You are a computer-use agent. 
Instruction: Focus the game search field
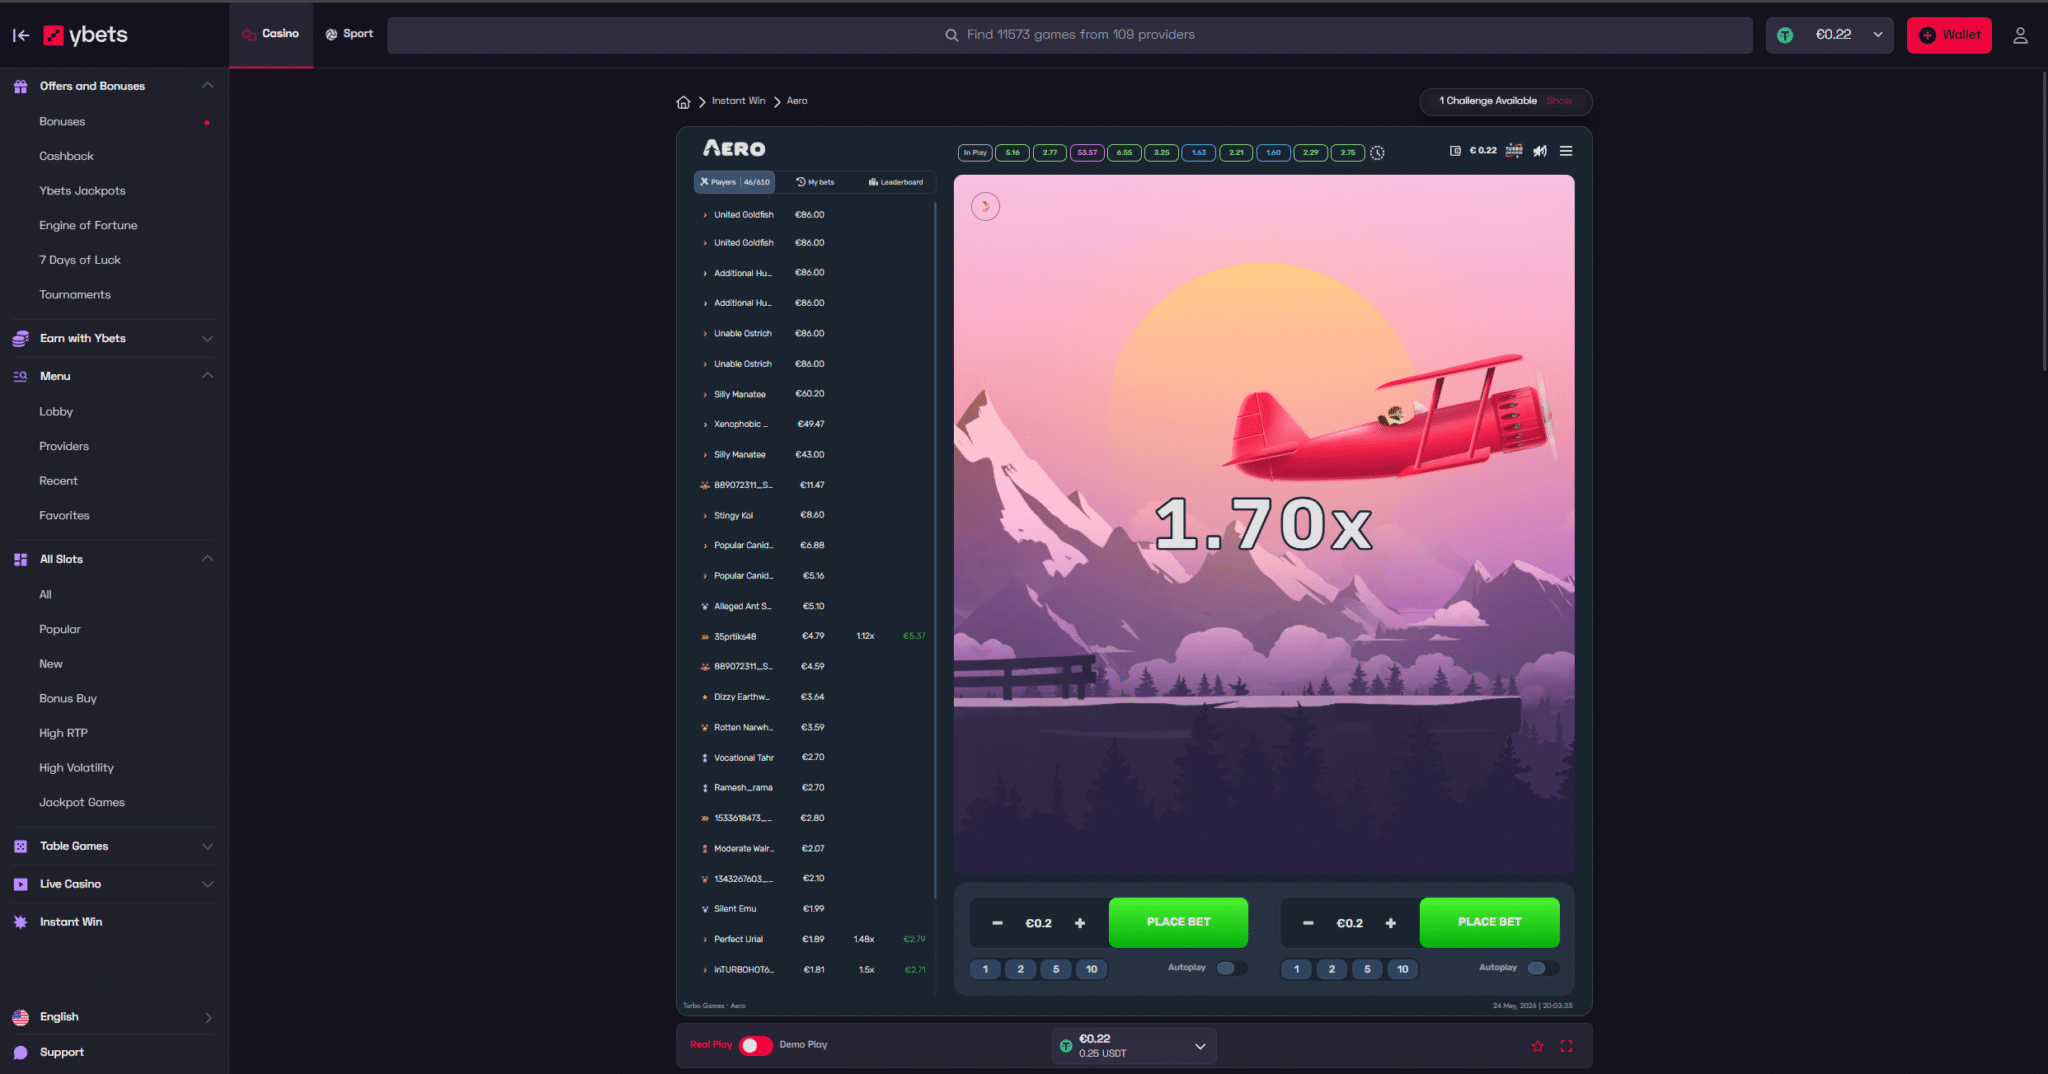[x=1070, y=35]
